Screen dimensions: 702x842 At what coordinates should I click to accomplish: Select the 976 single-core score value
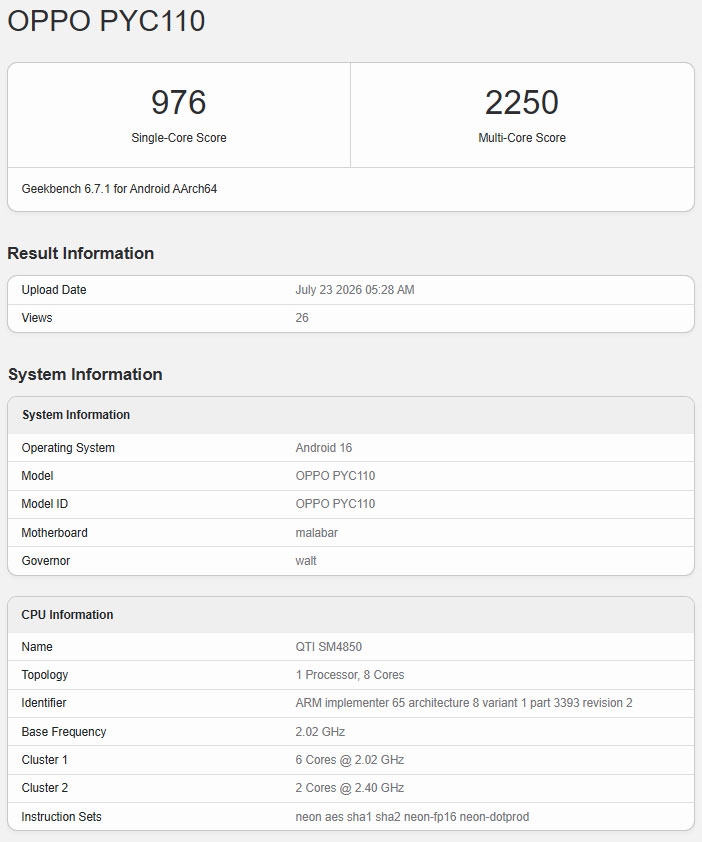pos(178,102)
